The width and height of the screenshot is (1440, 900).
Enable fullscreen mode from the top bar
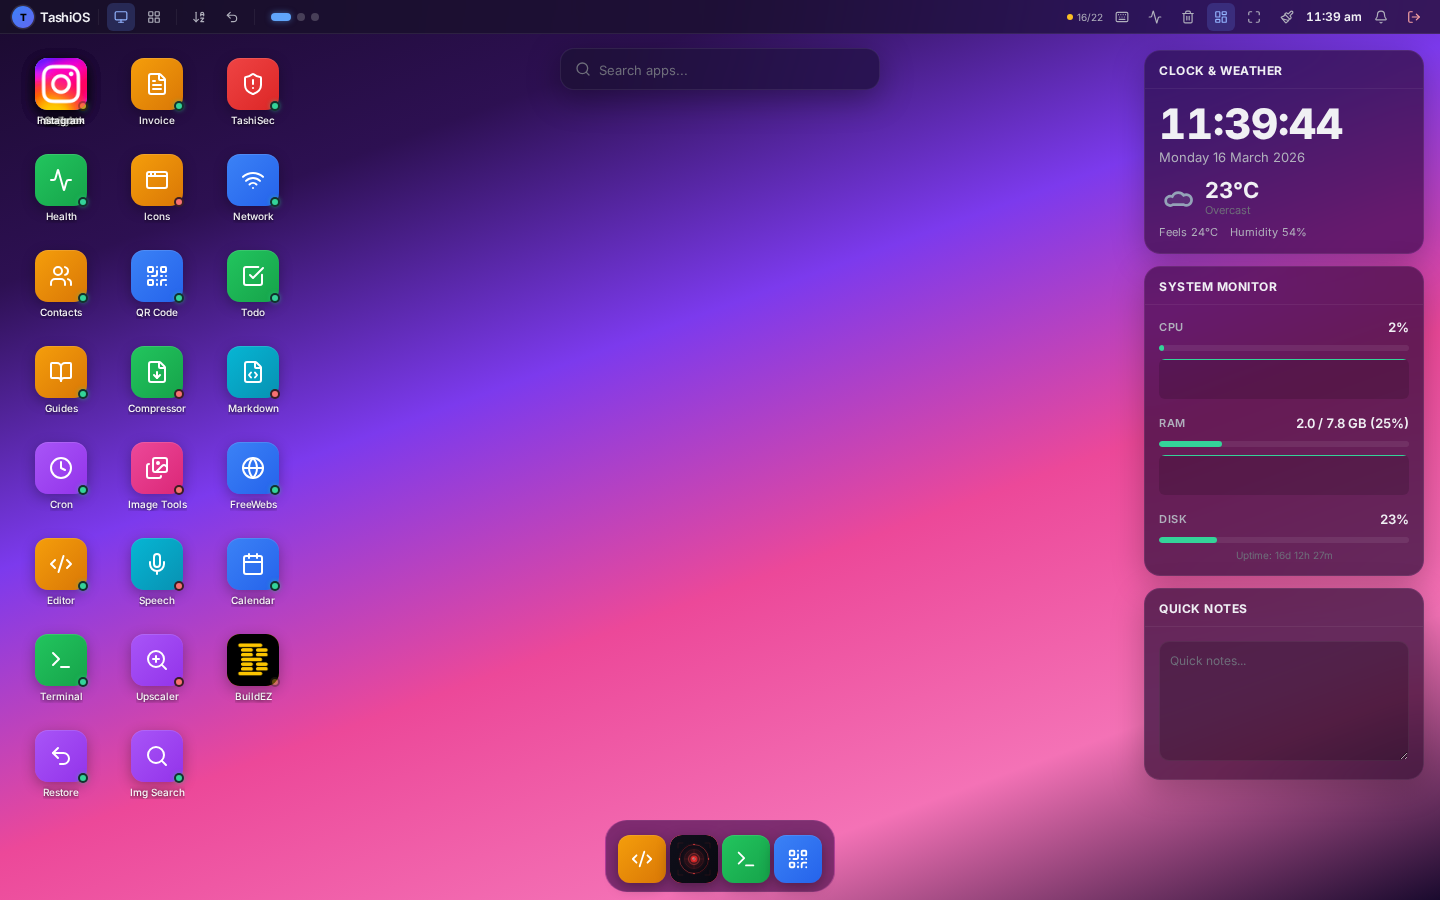[x=1254, y=17]
